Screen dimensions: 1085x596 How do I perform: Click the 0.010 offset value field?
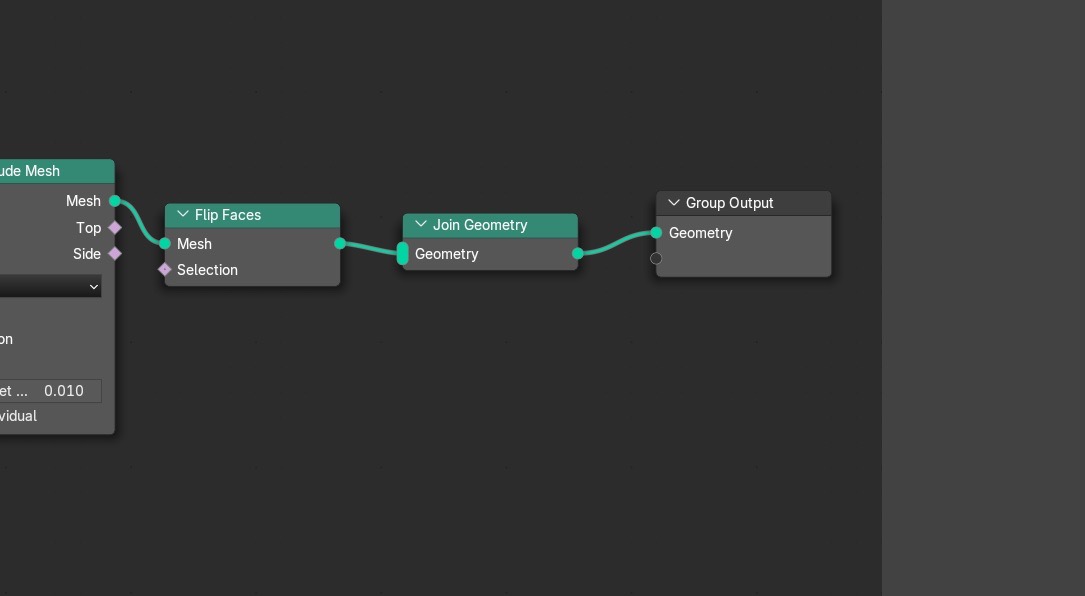tap(51, 391)
